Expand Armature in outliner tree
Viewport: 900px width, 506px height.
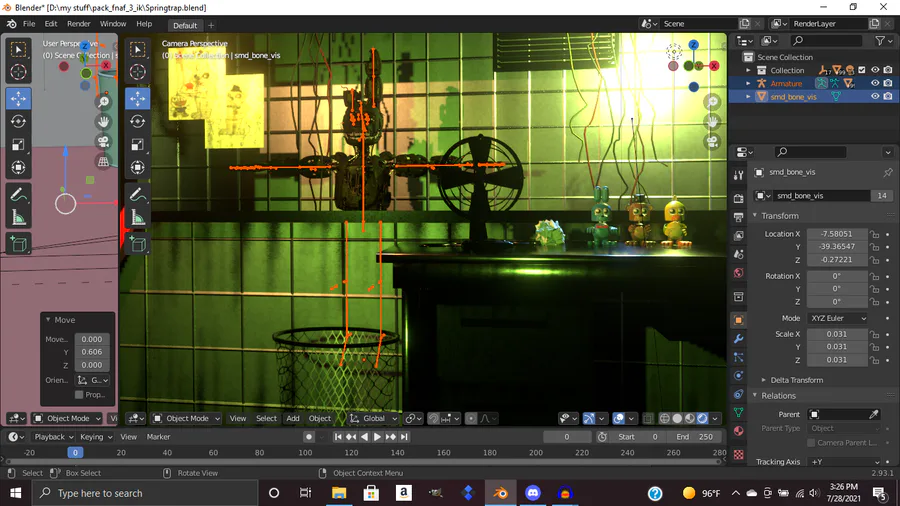click(748, 83)
